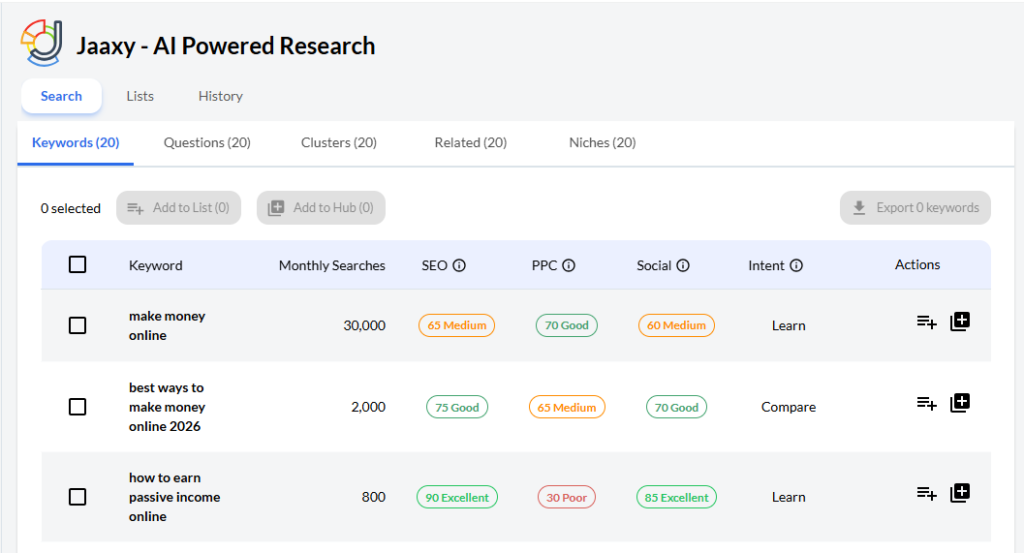Click Learn intent for make money online

(788, 325)
